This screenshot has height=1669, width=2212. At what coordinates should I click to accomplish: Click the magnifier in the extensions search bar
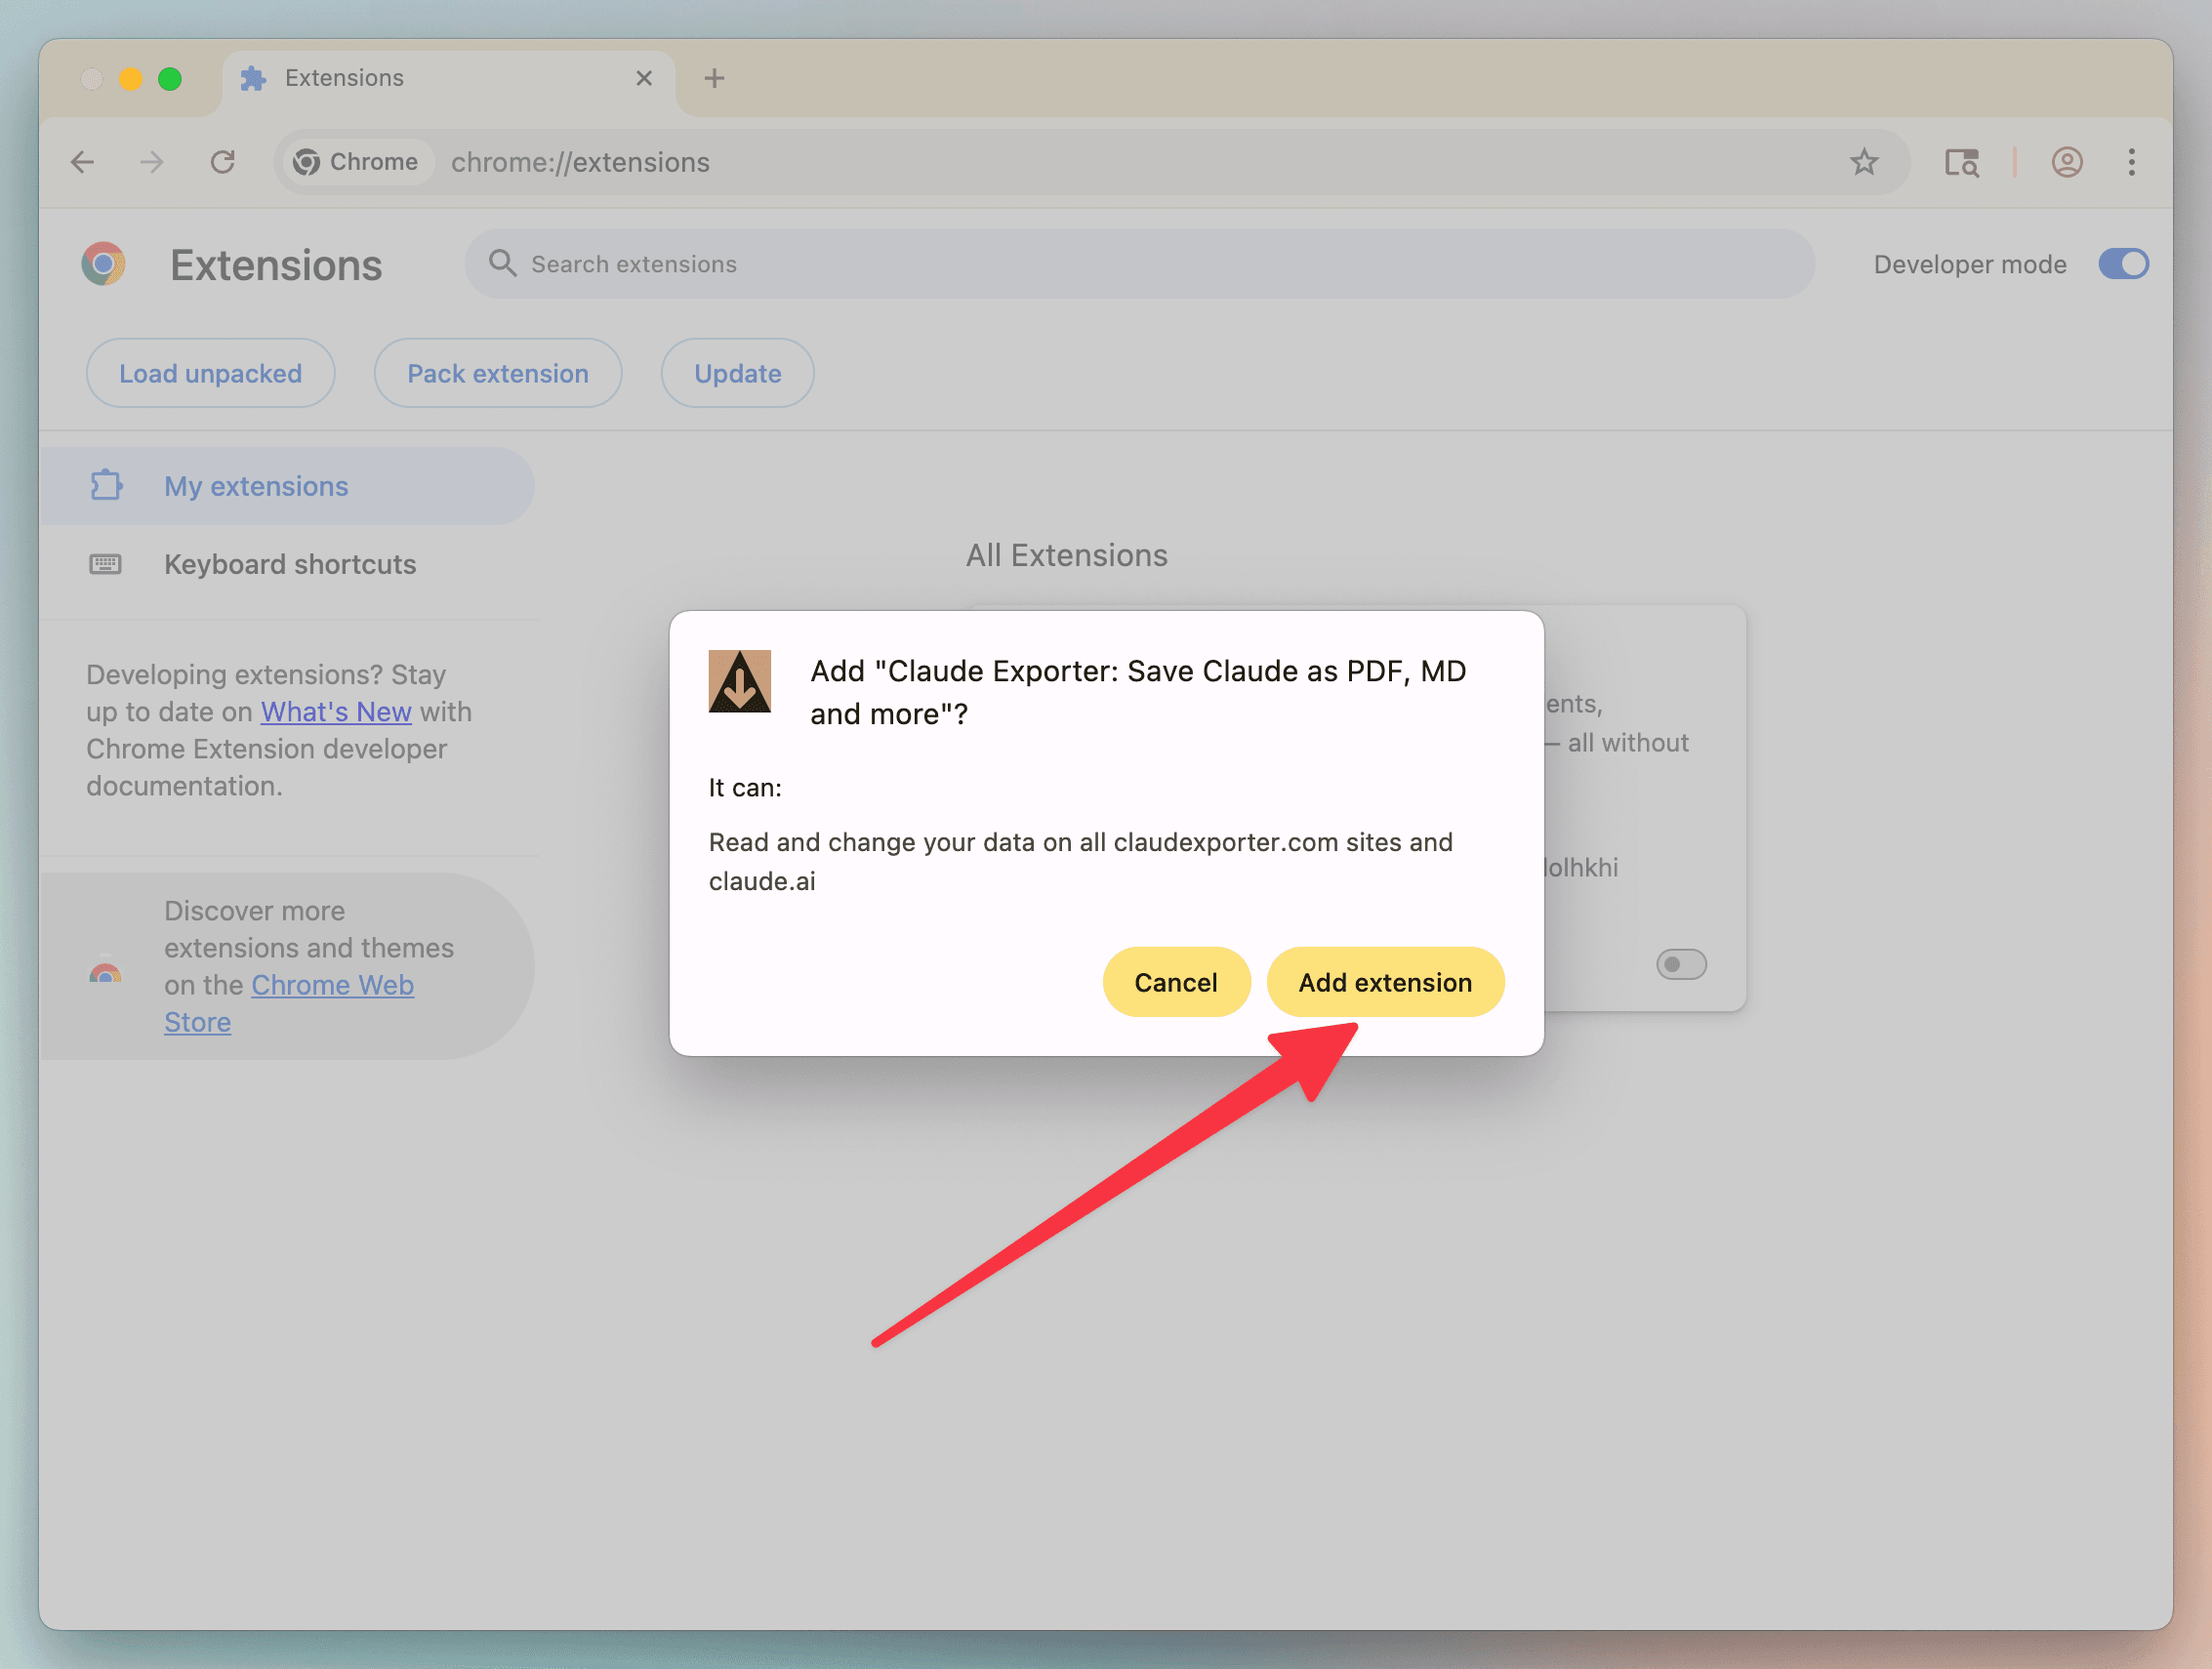click(503, 263)
